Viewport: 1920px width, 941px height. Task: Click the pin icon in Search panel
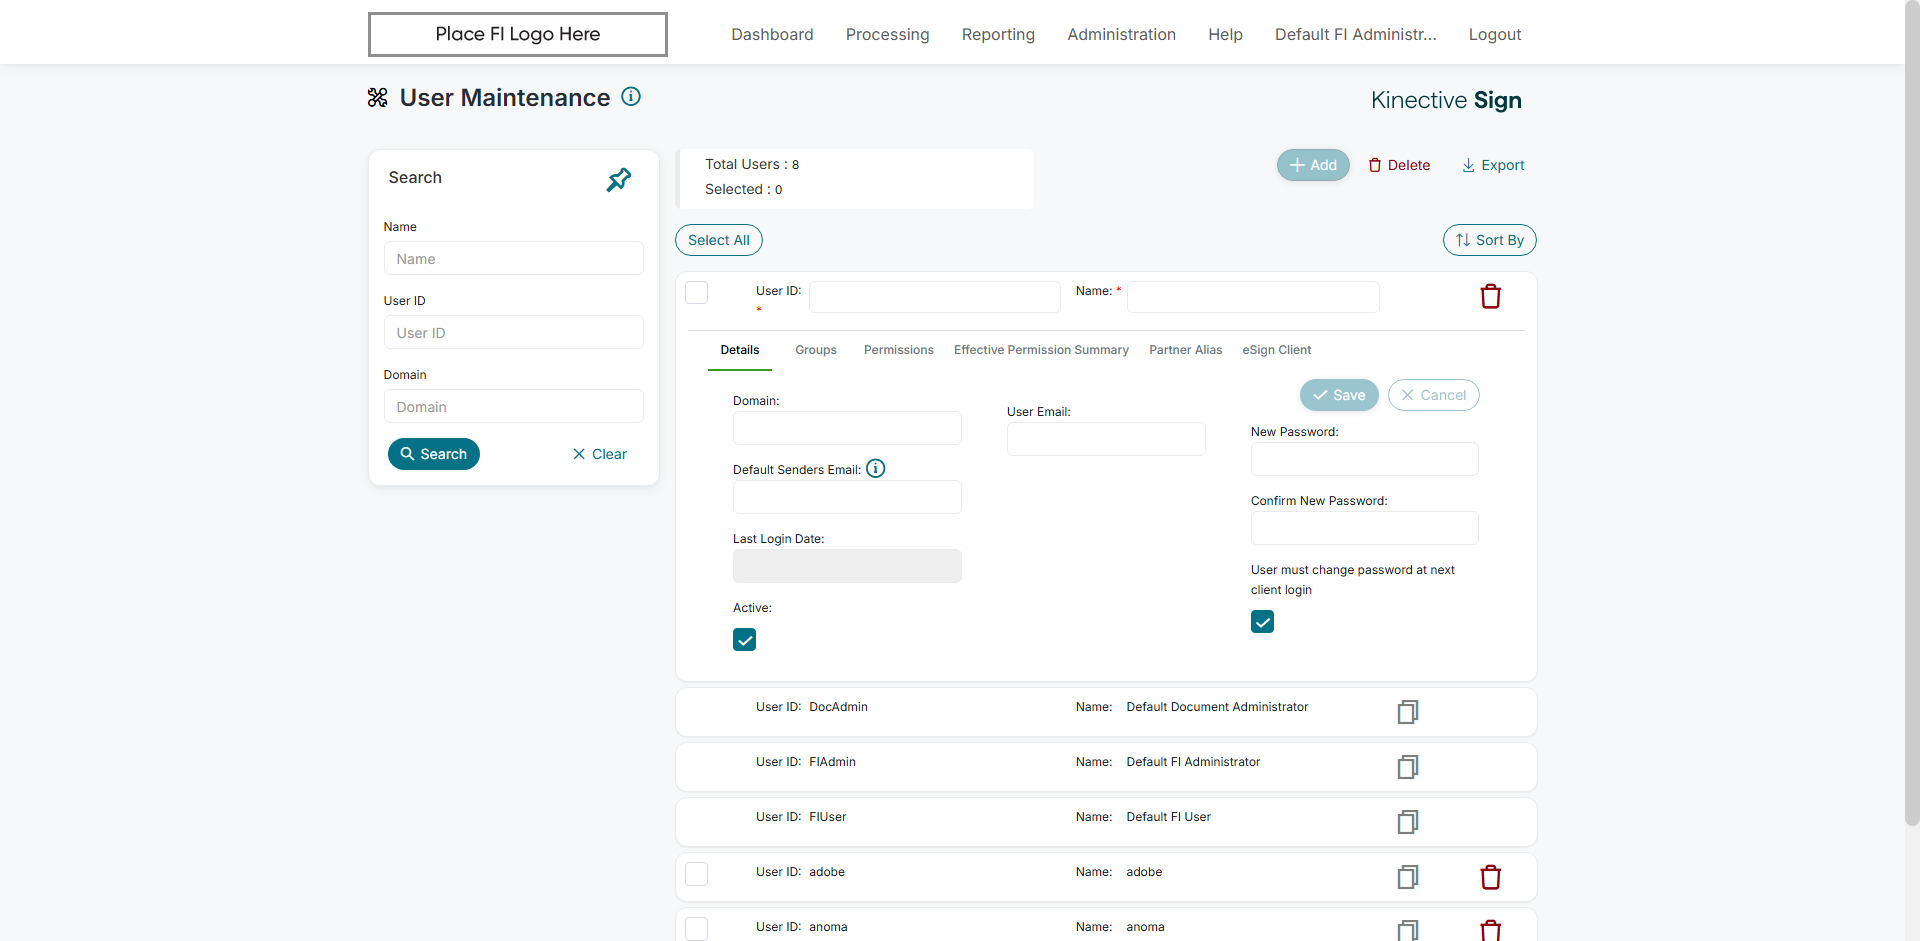point(619,180)
